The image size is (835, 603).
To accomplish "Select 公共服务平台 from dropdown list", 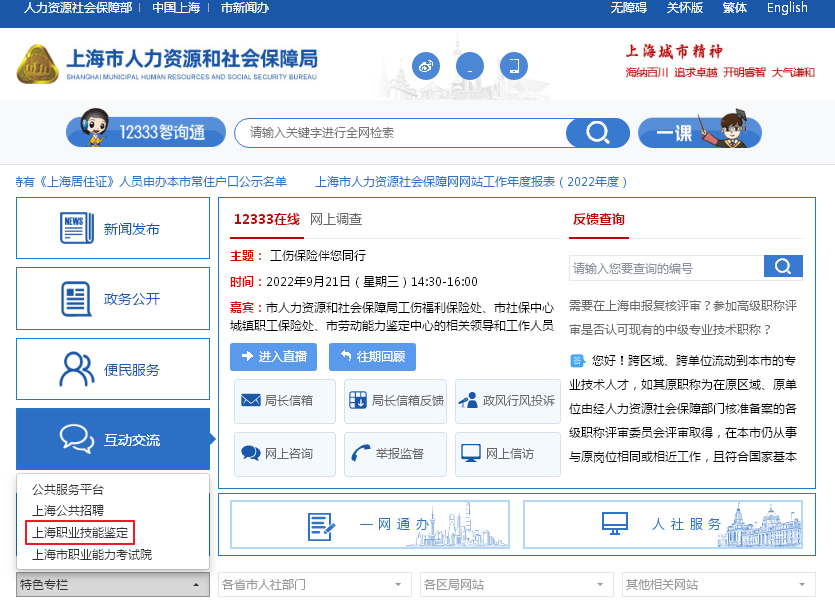I will [68, 490].
